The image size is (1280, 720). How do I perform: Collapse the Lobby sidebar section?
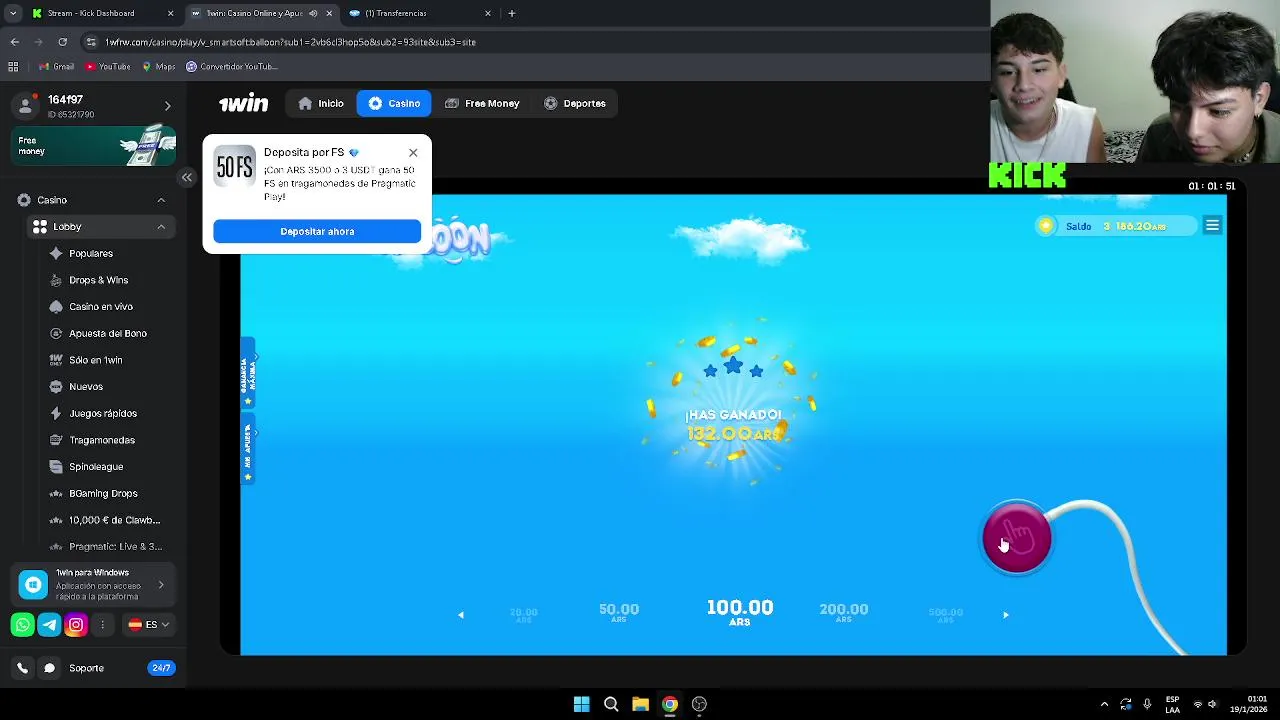tap(161, 227)
